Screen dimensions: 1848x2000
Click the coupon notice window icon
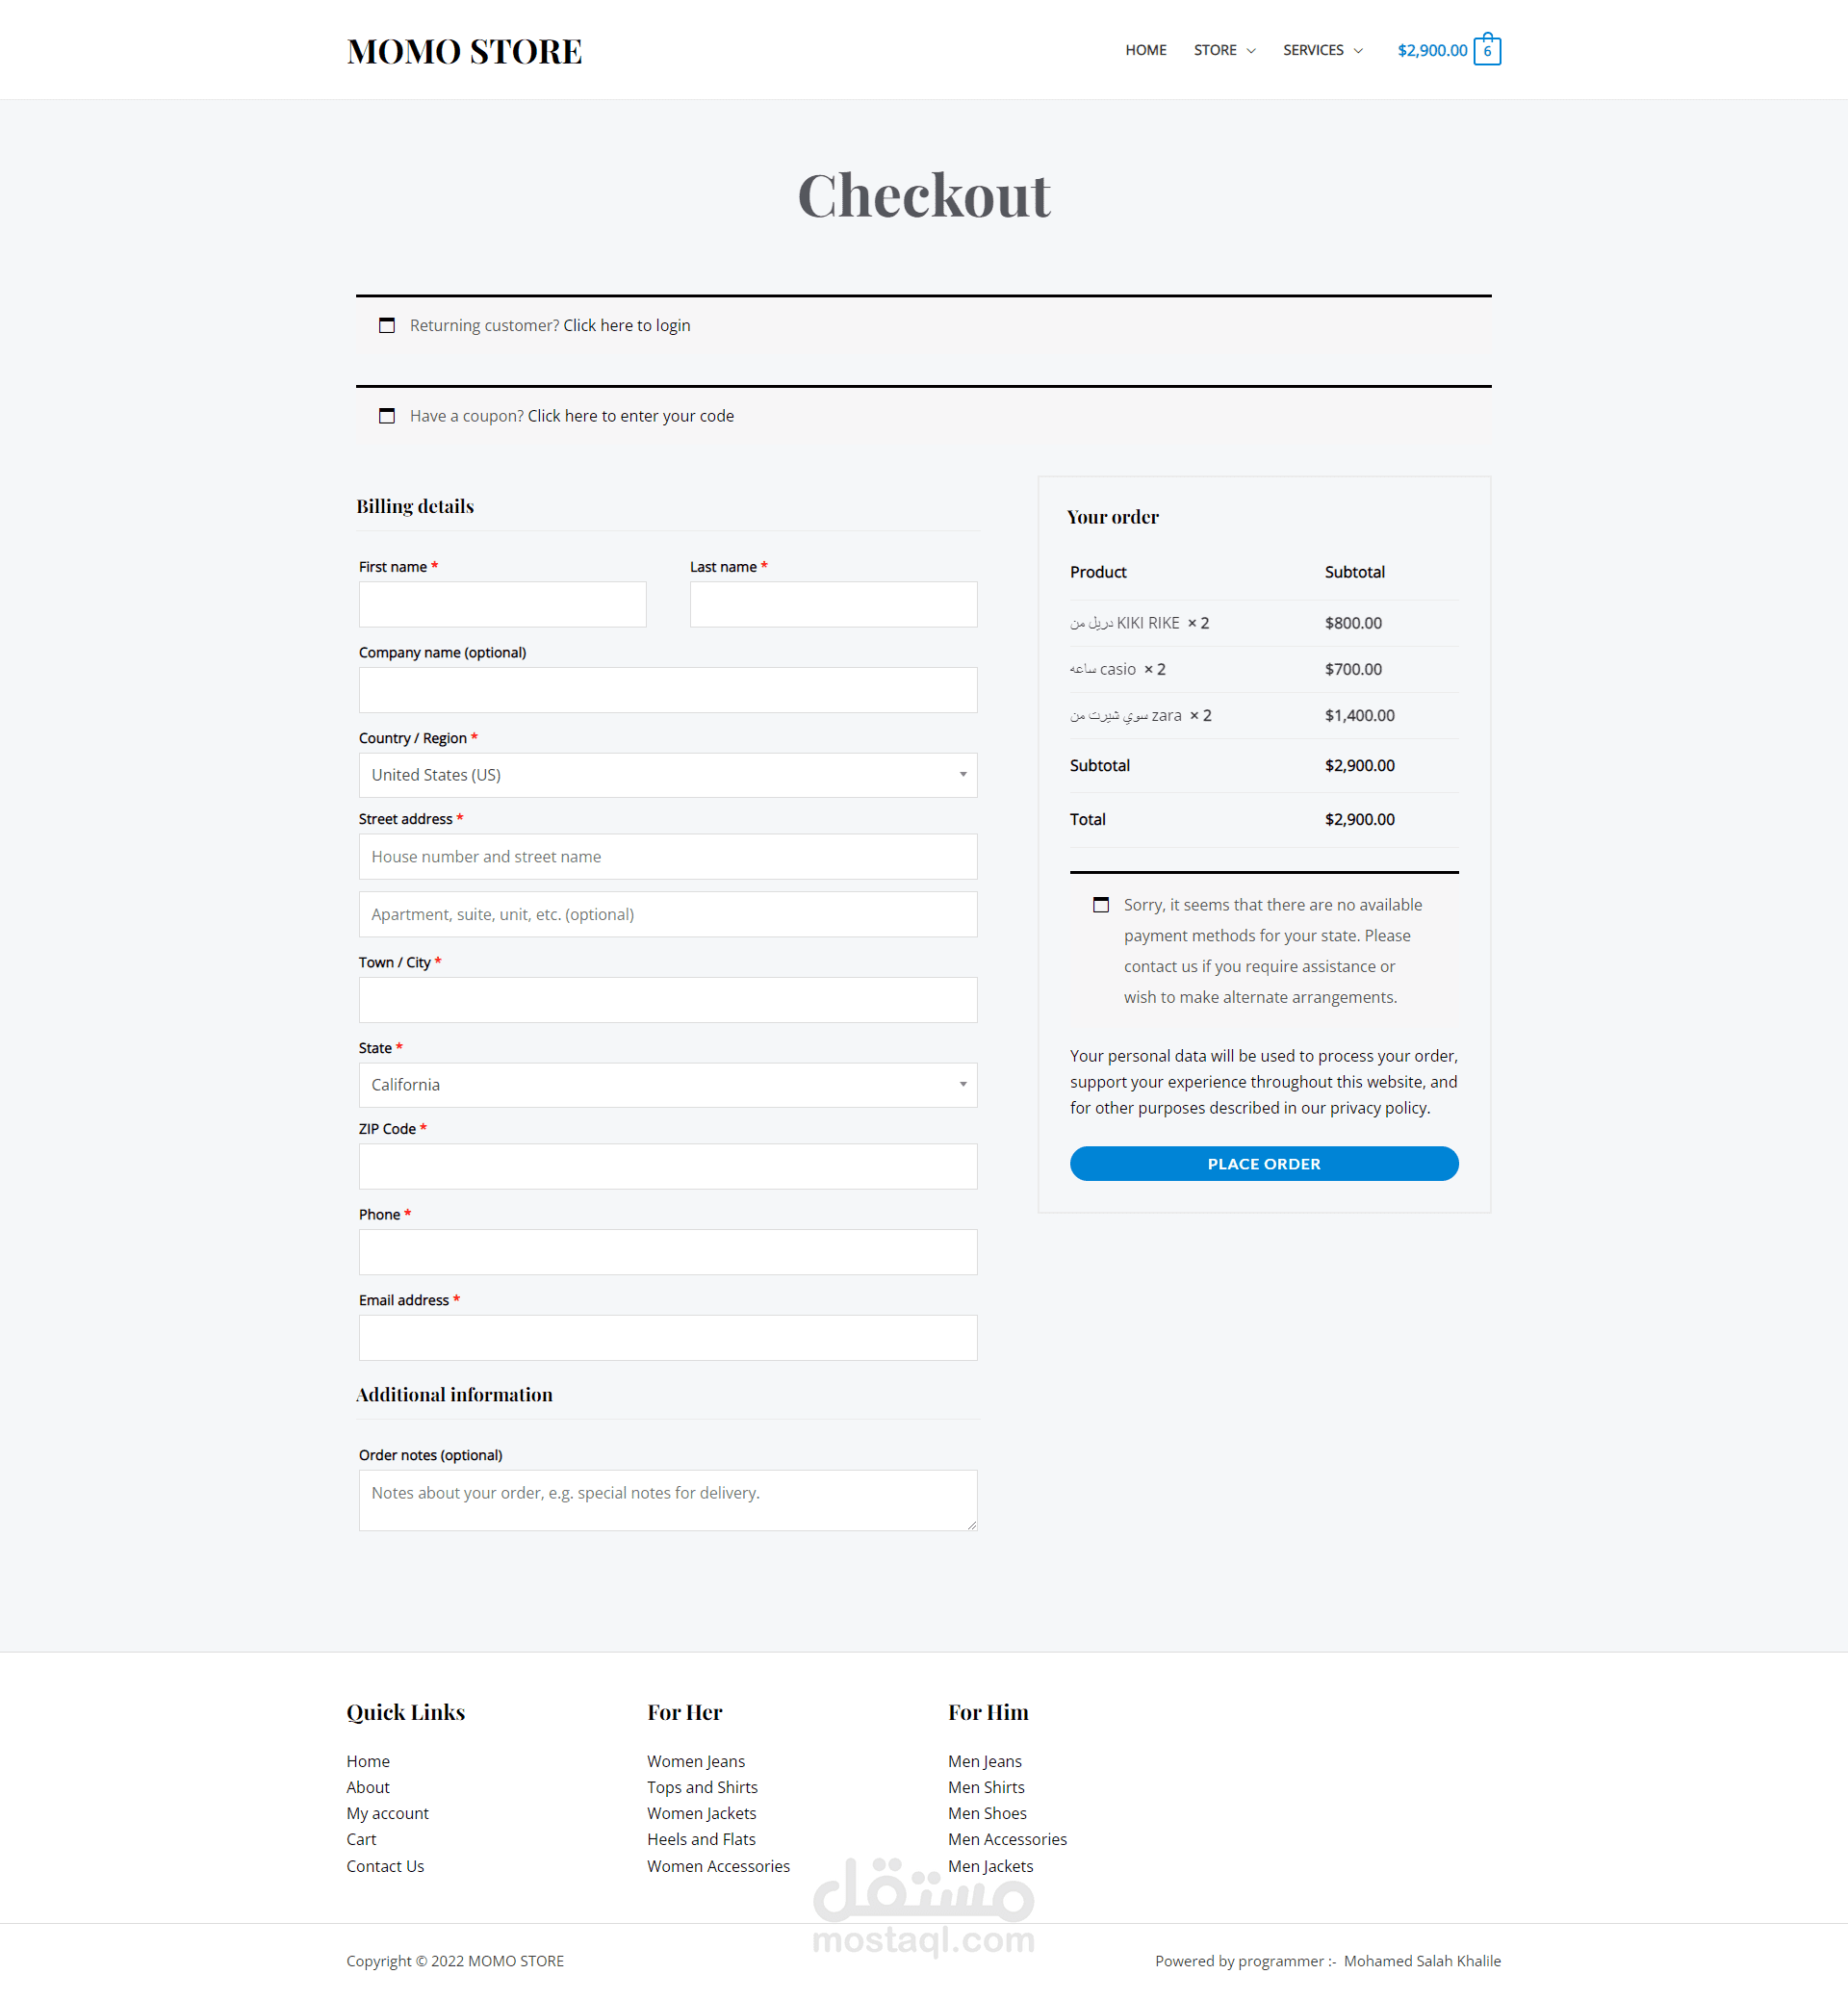coord(387,416)
